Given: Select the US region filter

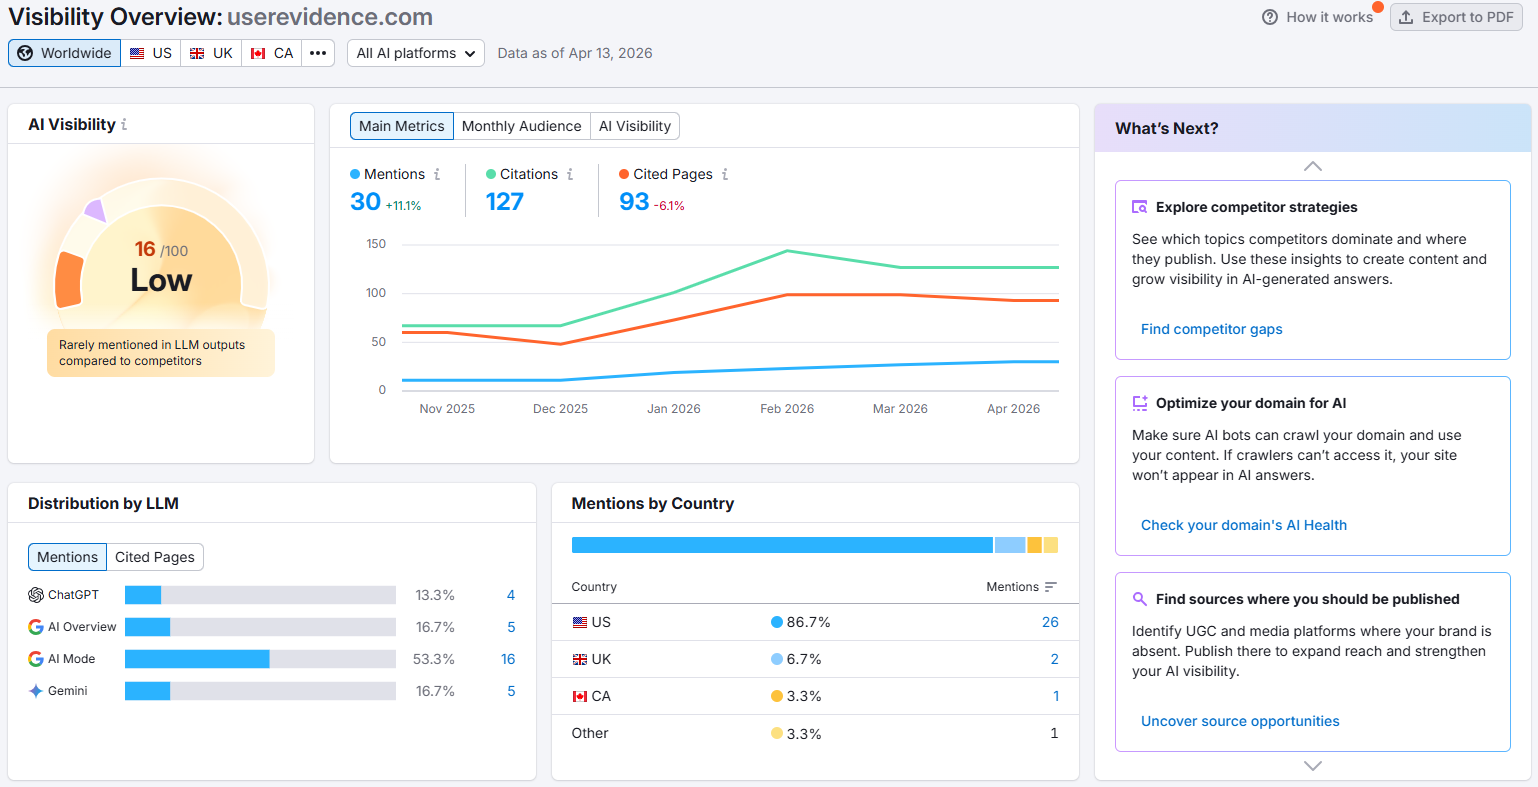Looking at the screenshot, I should 151,53.
